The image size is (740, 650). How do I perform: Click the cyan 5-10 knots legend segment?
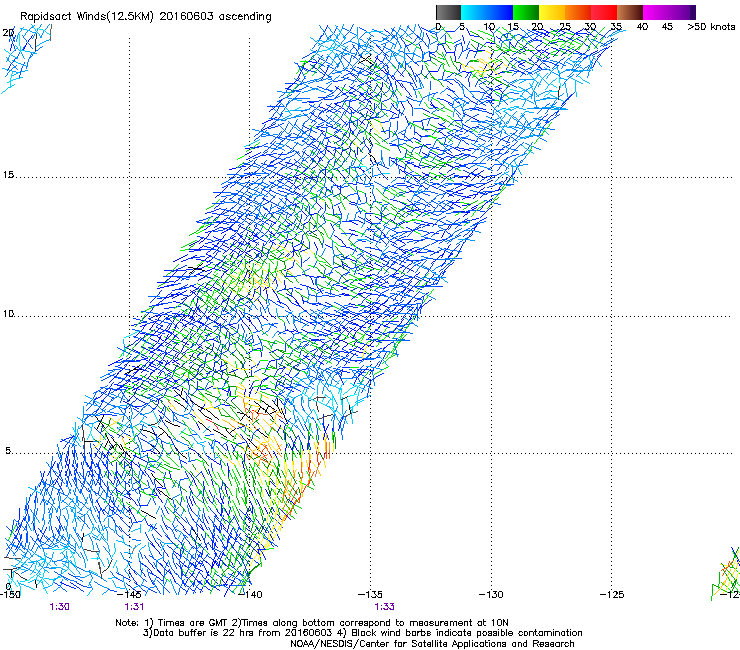[474, 12]
